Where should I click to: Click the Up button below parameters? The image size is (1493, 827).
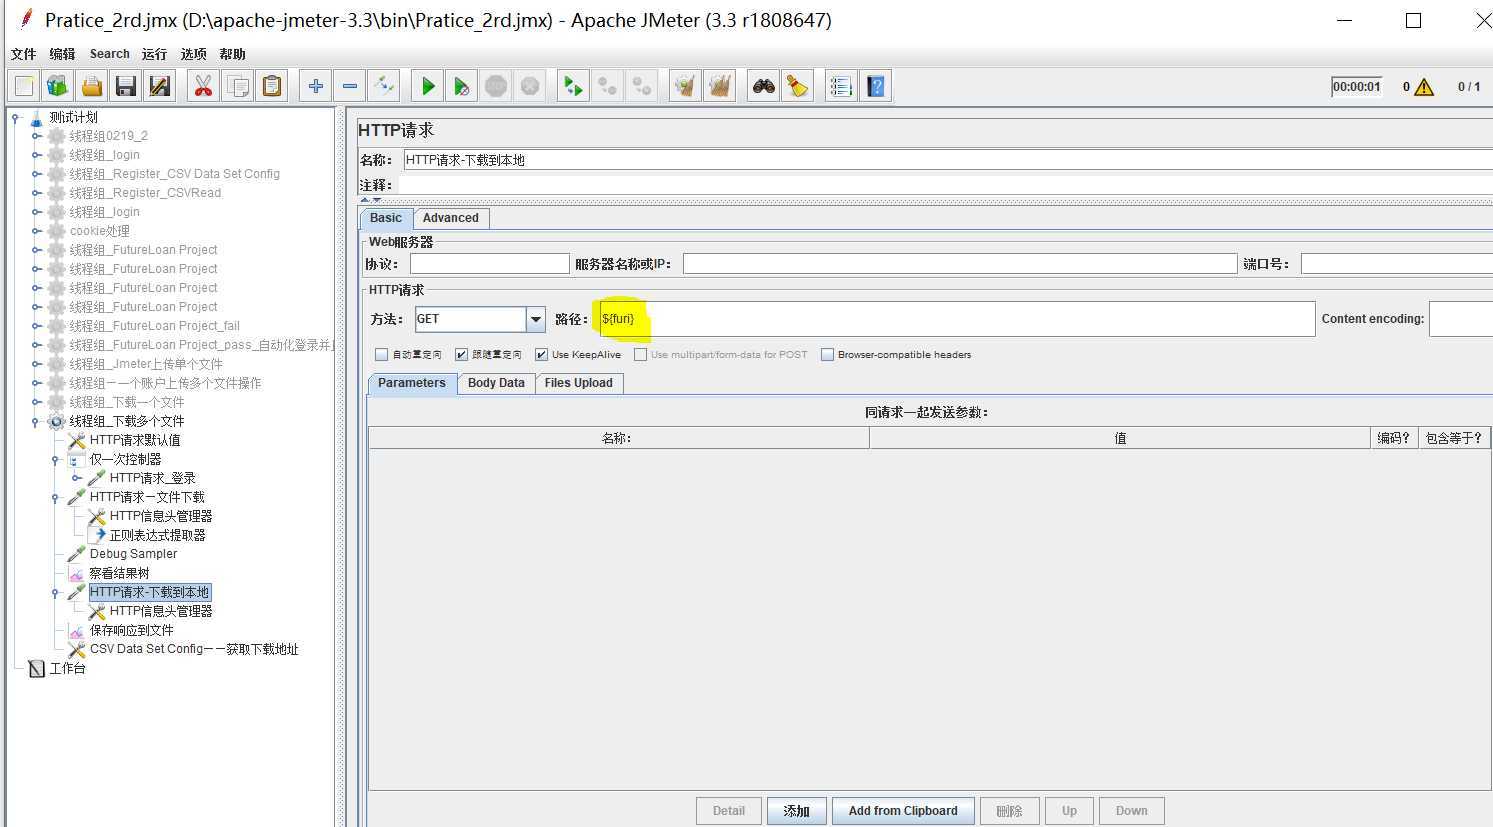click(x=1069, y=811)
